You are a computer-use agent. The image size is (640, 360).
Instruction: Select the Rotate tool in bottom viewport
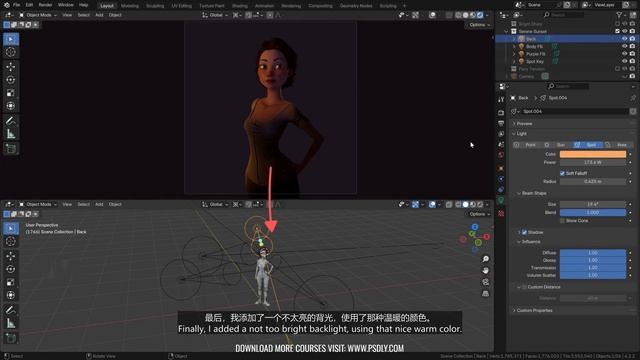(x=11, y=269)
